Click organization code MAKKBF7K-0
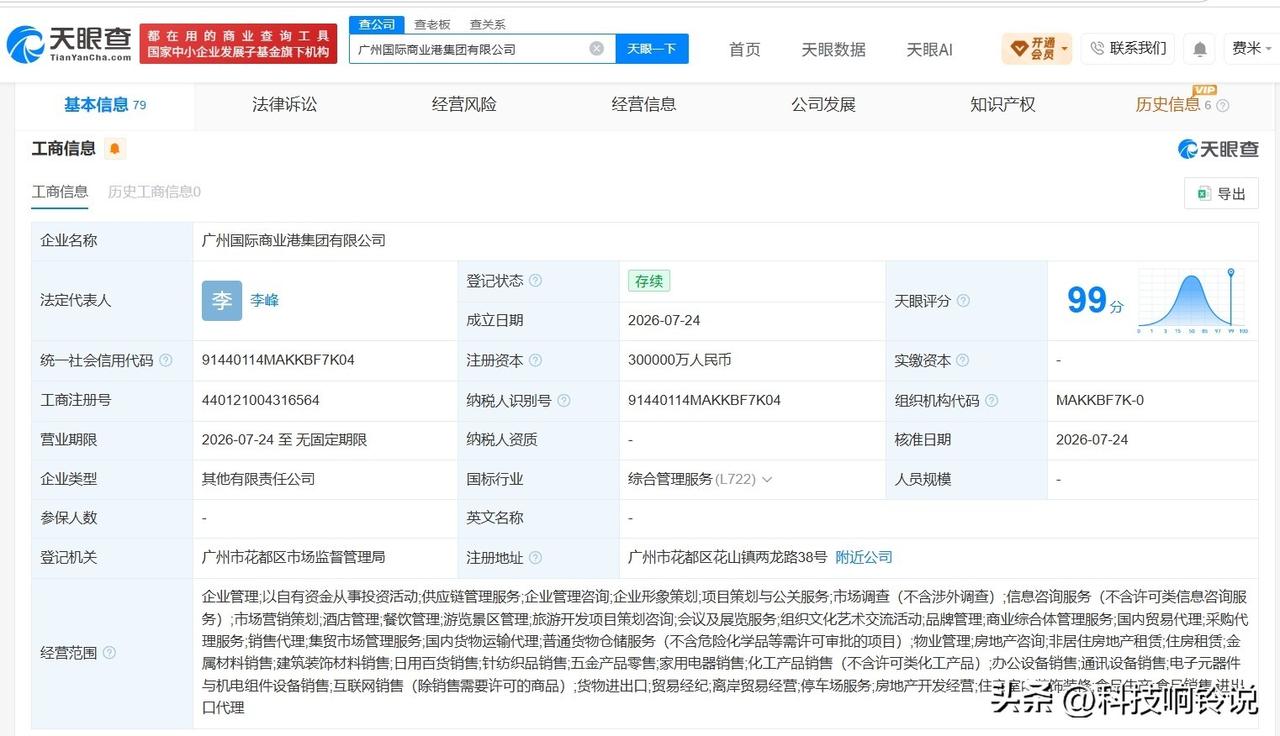1280x736 pixels. pos(1100,400)
